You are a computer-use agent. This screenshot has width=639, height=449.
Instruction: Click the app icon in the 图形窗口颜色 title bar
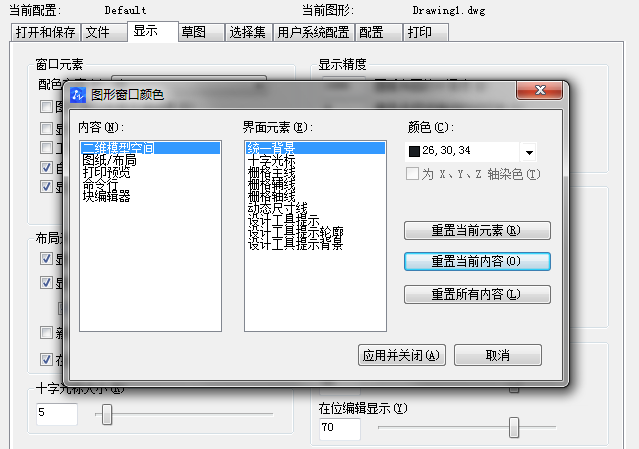point(78,94)
